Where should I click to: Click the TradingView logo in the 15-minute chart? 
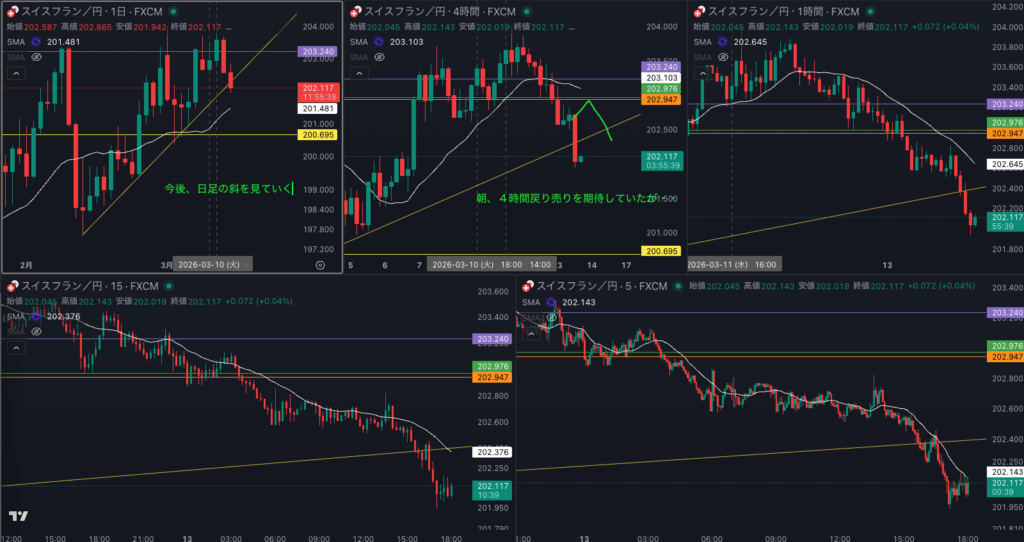17,516
